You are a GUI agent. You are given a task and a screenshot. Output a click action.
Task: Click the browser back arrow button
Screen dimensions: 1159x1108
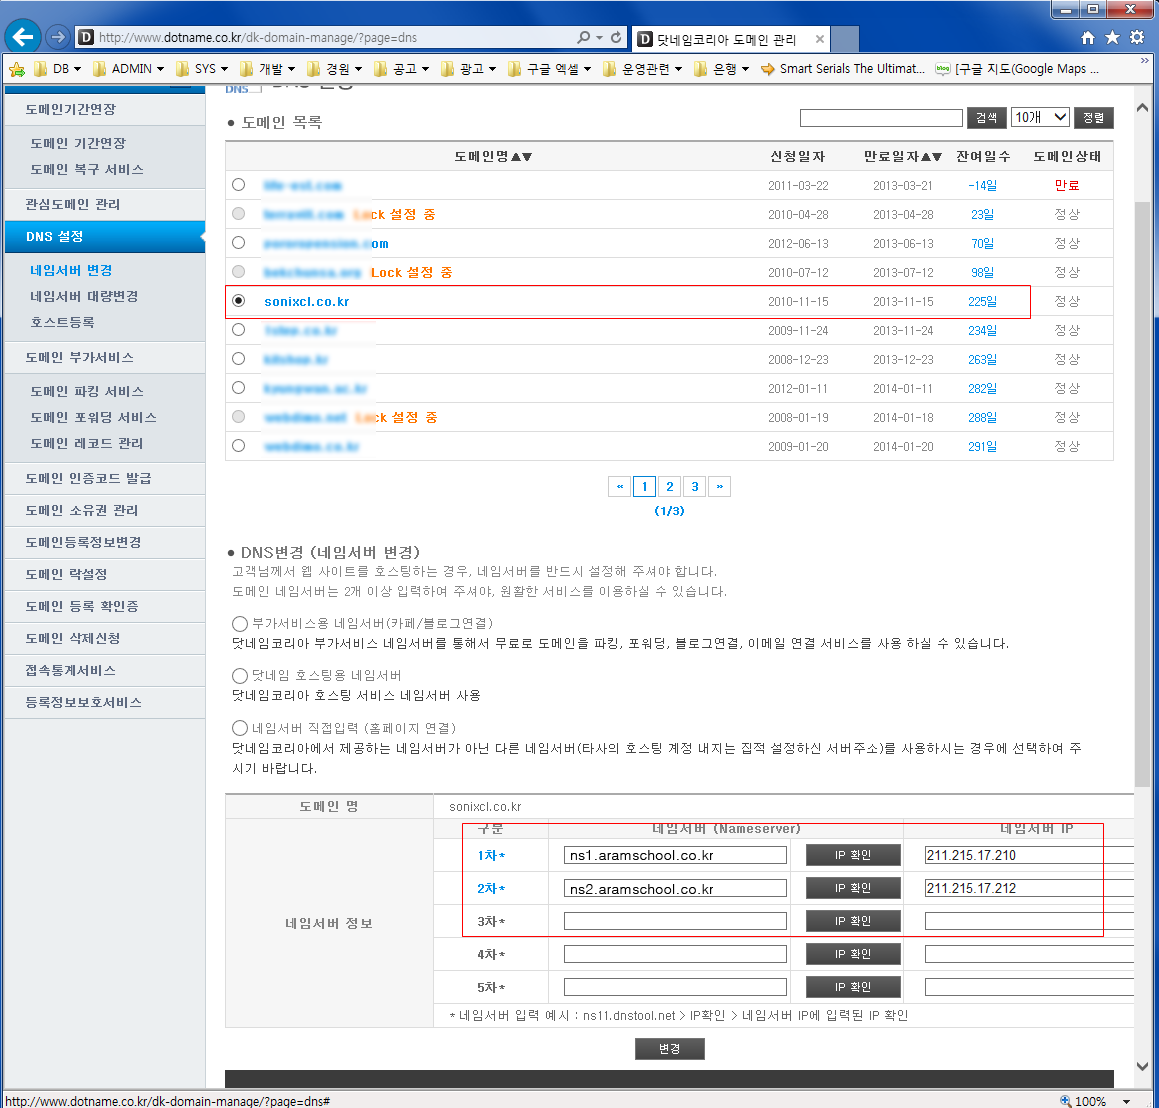pos(23,36)
